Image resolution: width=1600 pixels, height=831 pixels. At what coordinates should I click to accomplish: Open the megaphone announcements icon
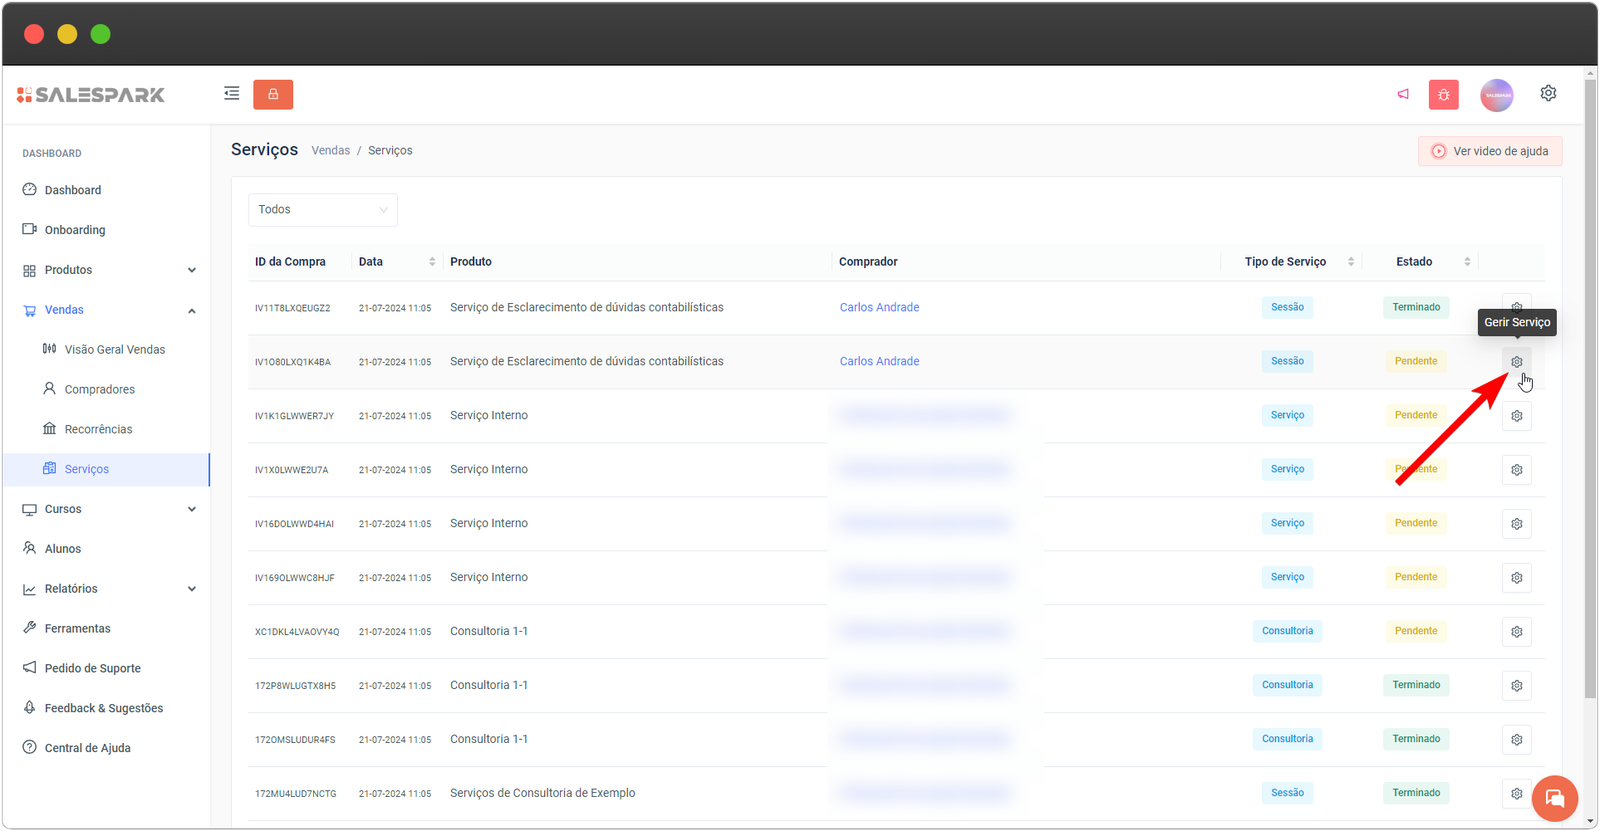click(x=1403, y=94)
